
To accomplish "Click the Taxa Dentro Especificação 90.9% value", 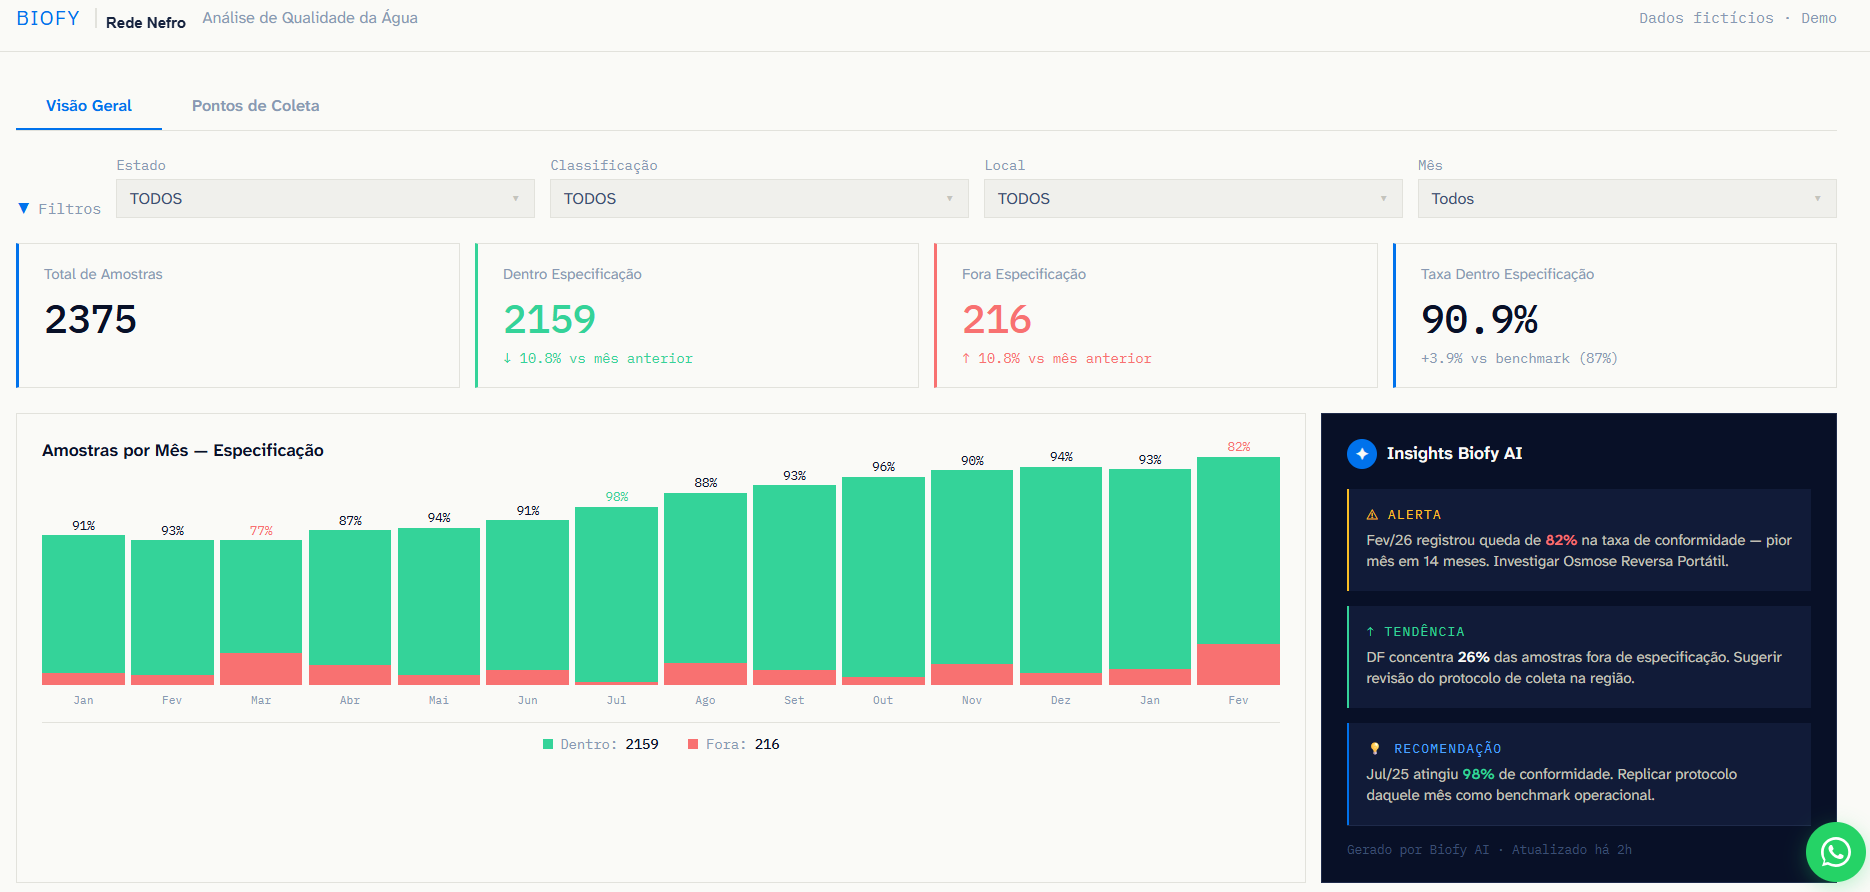I will [x=1479, y=320].
